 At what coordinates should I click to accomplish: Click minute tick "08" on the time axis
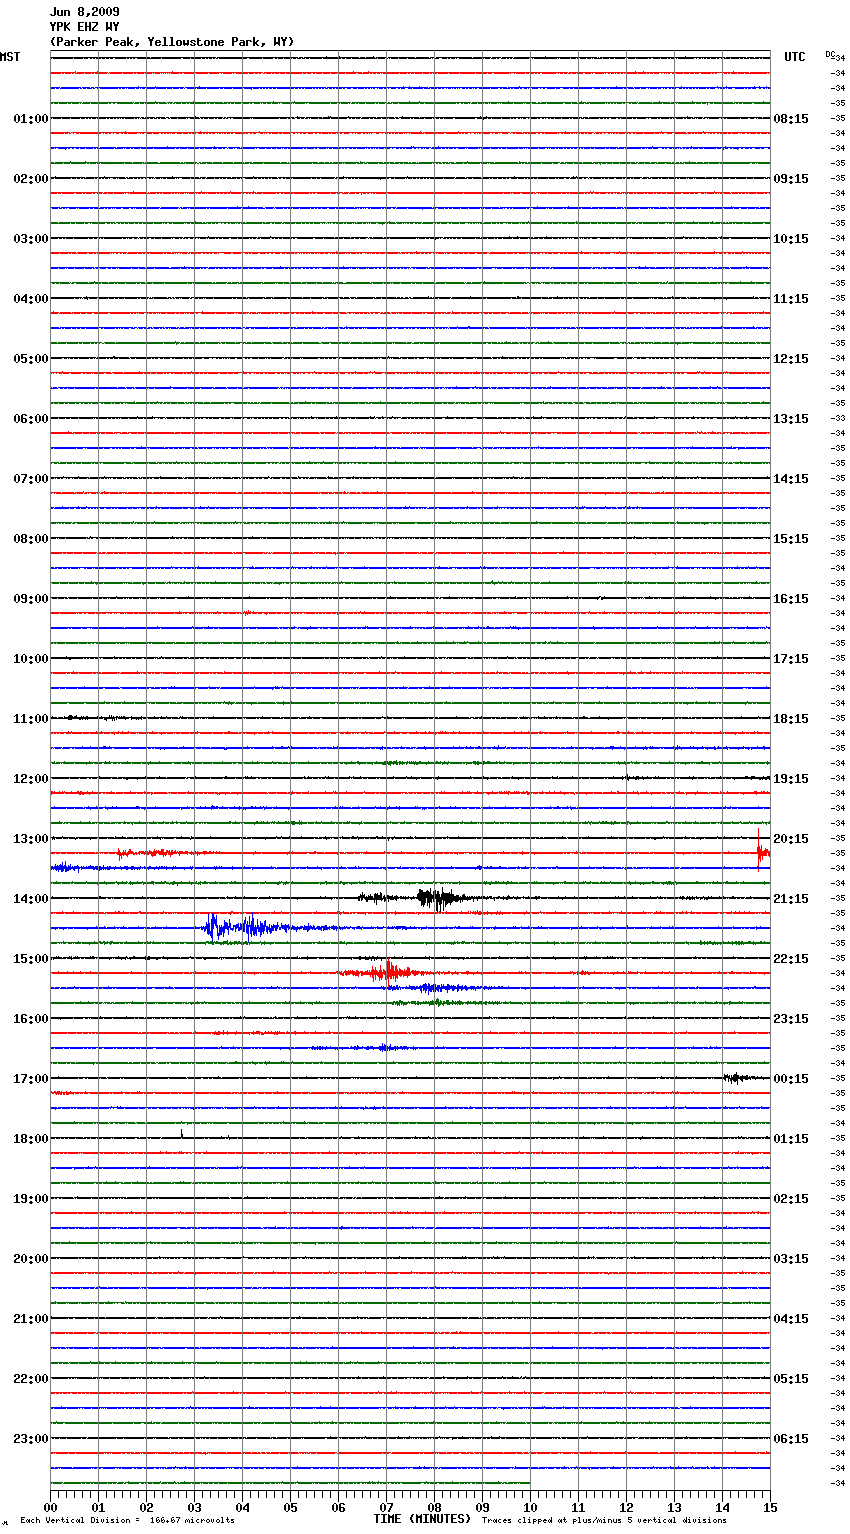[434, 1507]
